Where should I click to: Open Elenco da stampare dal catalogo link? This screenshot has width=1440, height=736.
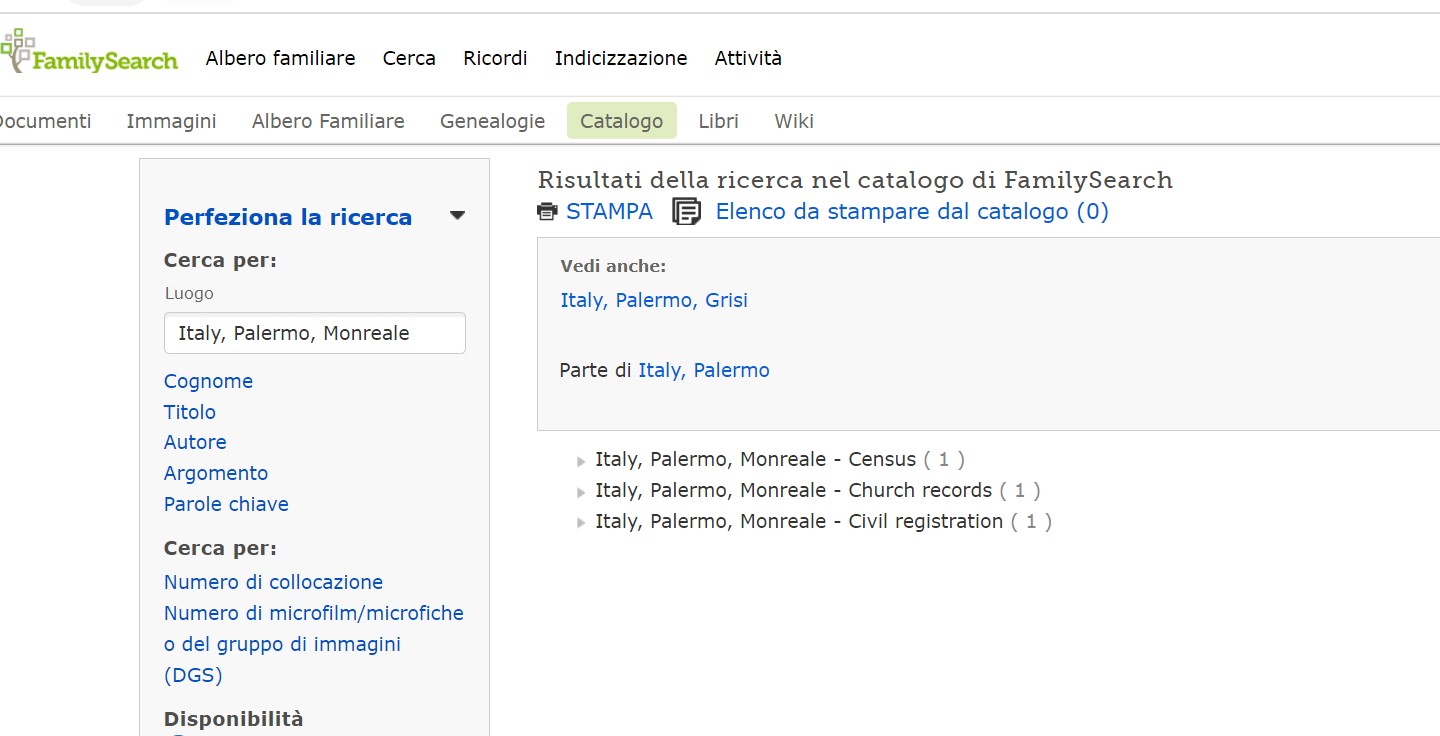click(x=912, y=211)
